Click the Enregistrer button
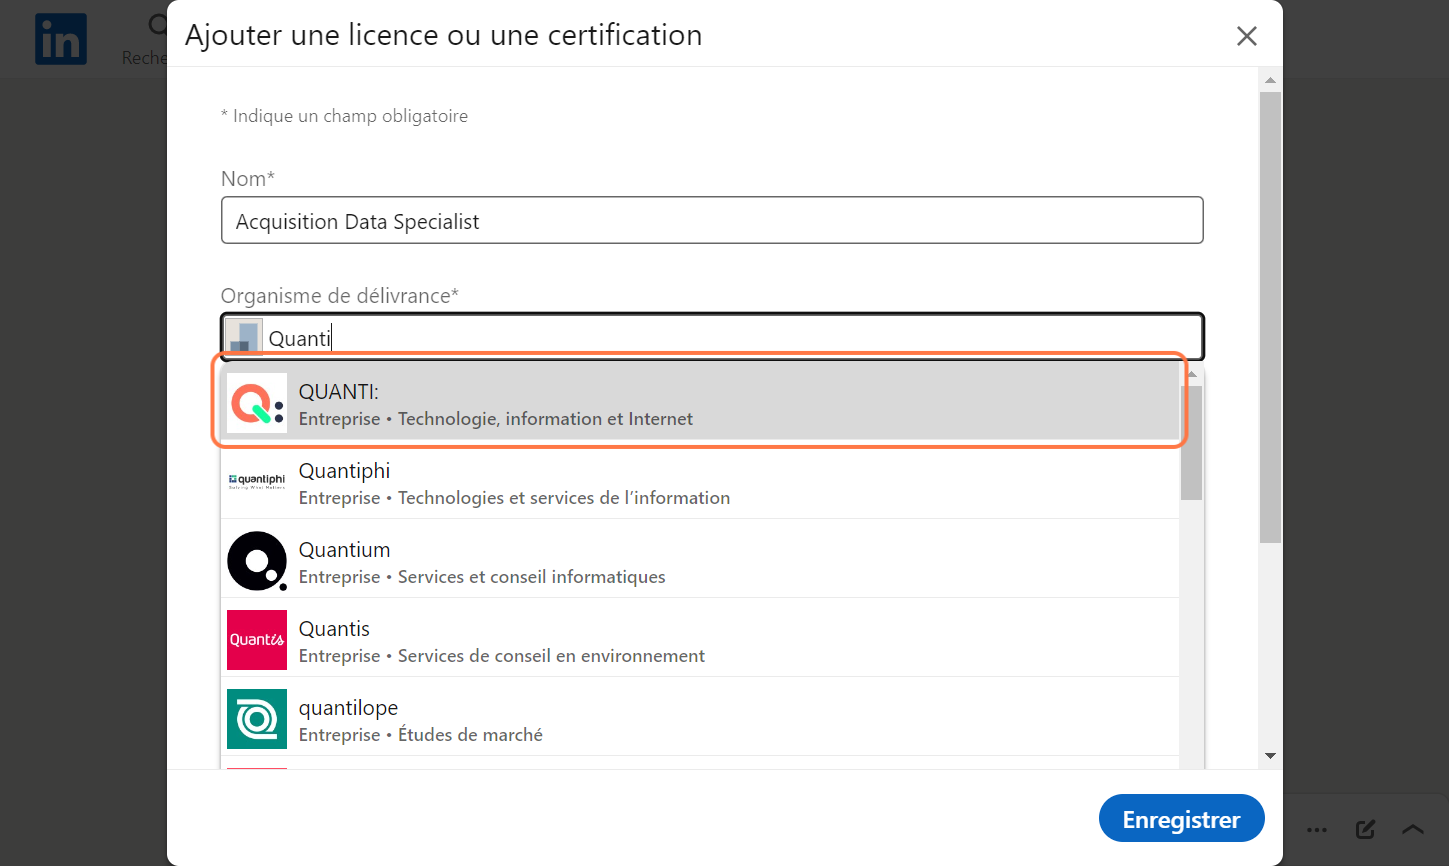The height and width of the screenshot is (866, 1449). pos(1181,819)
